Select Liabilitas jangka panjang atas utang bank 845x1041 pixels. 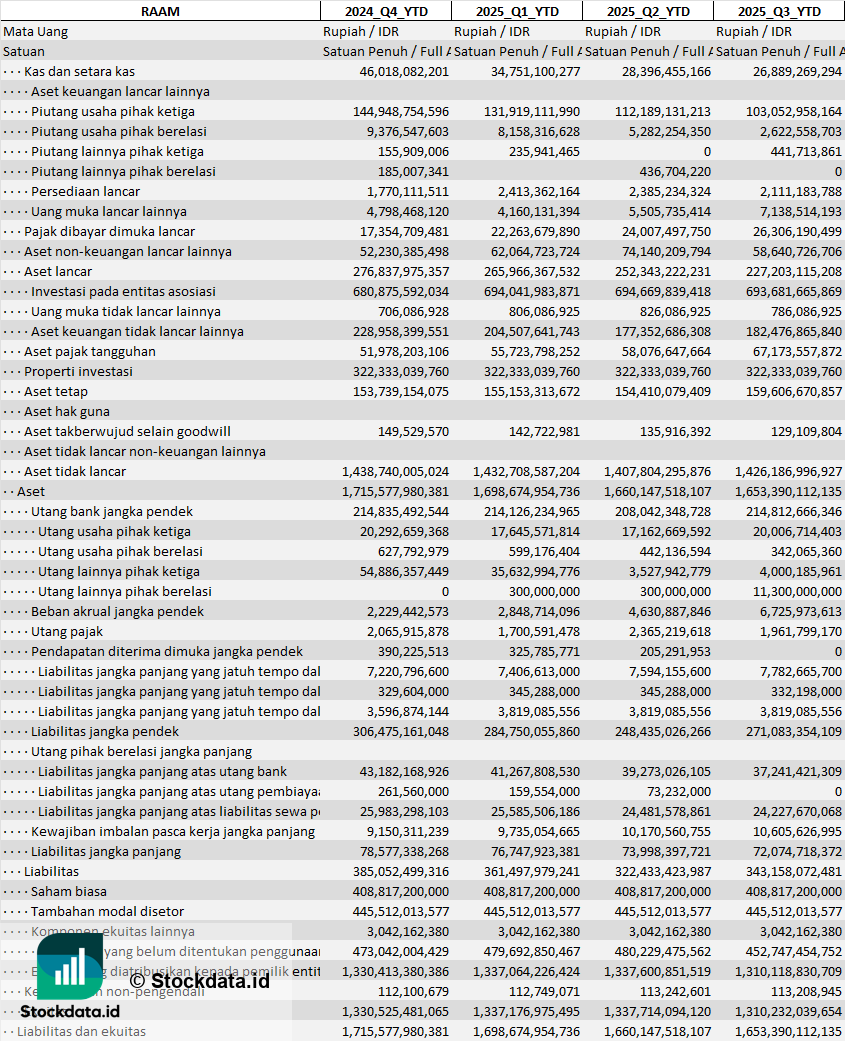click(162, 771)
